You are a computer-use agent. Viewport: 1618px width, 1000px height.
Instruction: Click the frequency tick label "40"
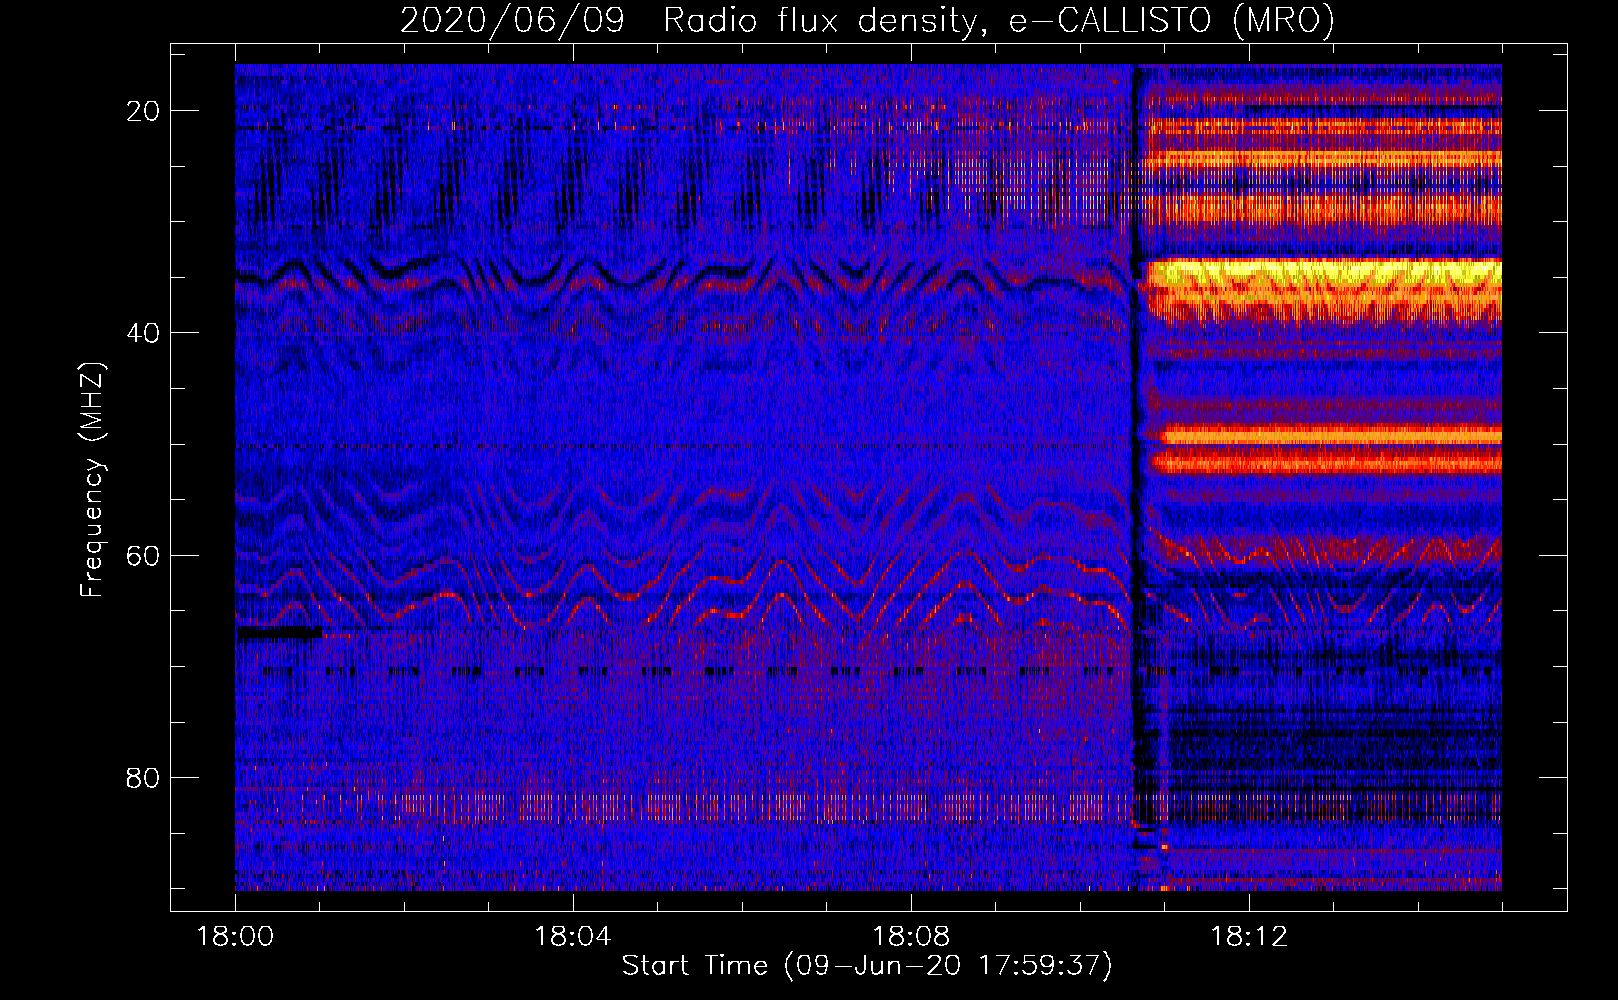point(143,333)
